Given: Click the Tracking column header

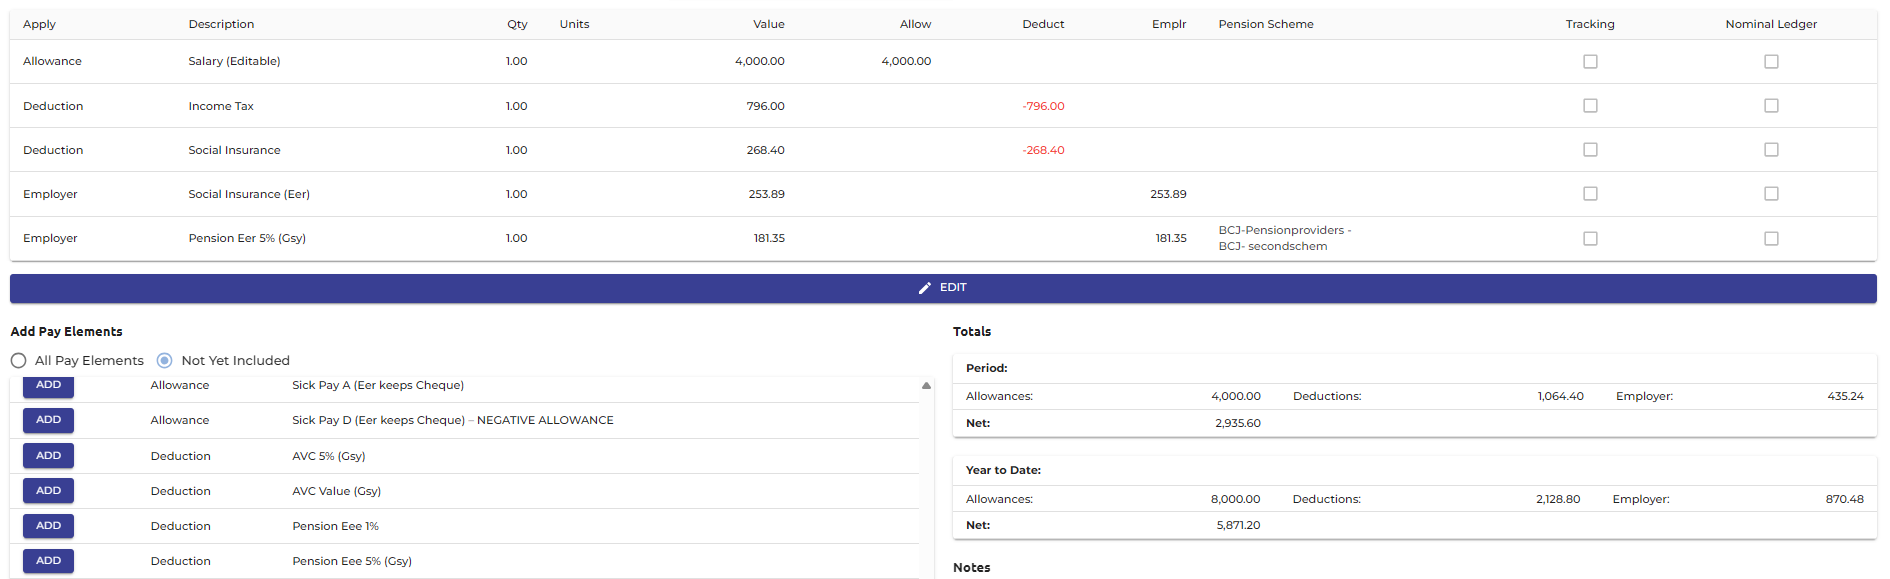Looking at the screenshot, I should (1590, 24).
